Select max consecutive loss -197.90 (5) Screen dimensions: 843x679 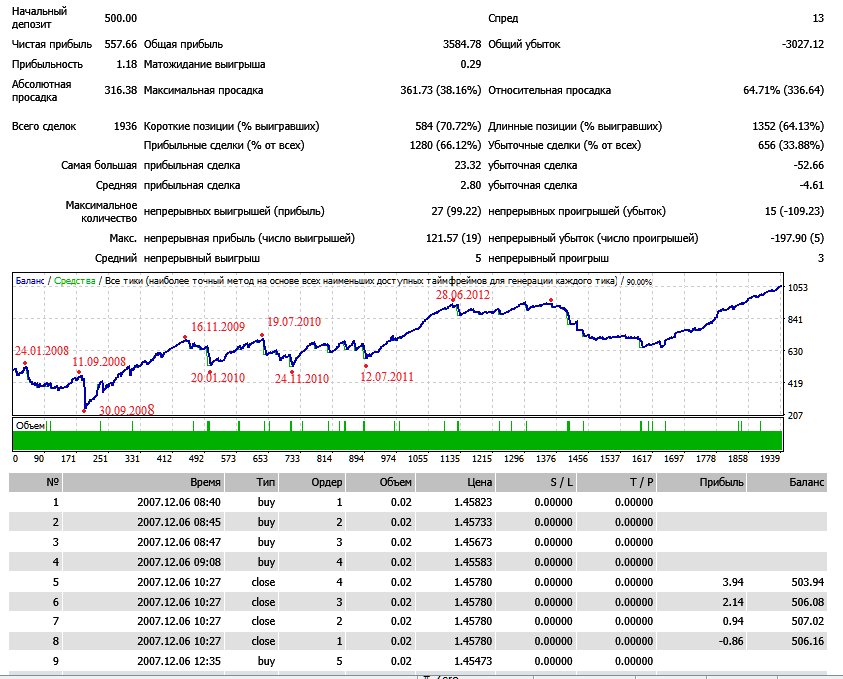click(x=797, y=238)
